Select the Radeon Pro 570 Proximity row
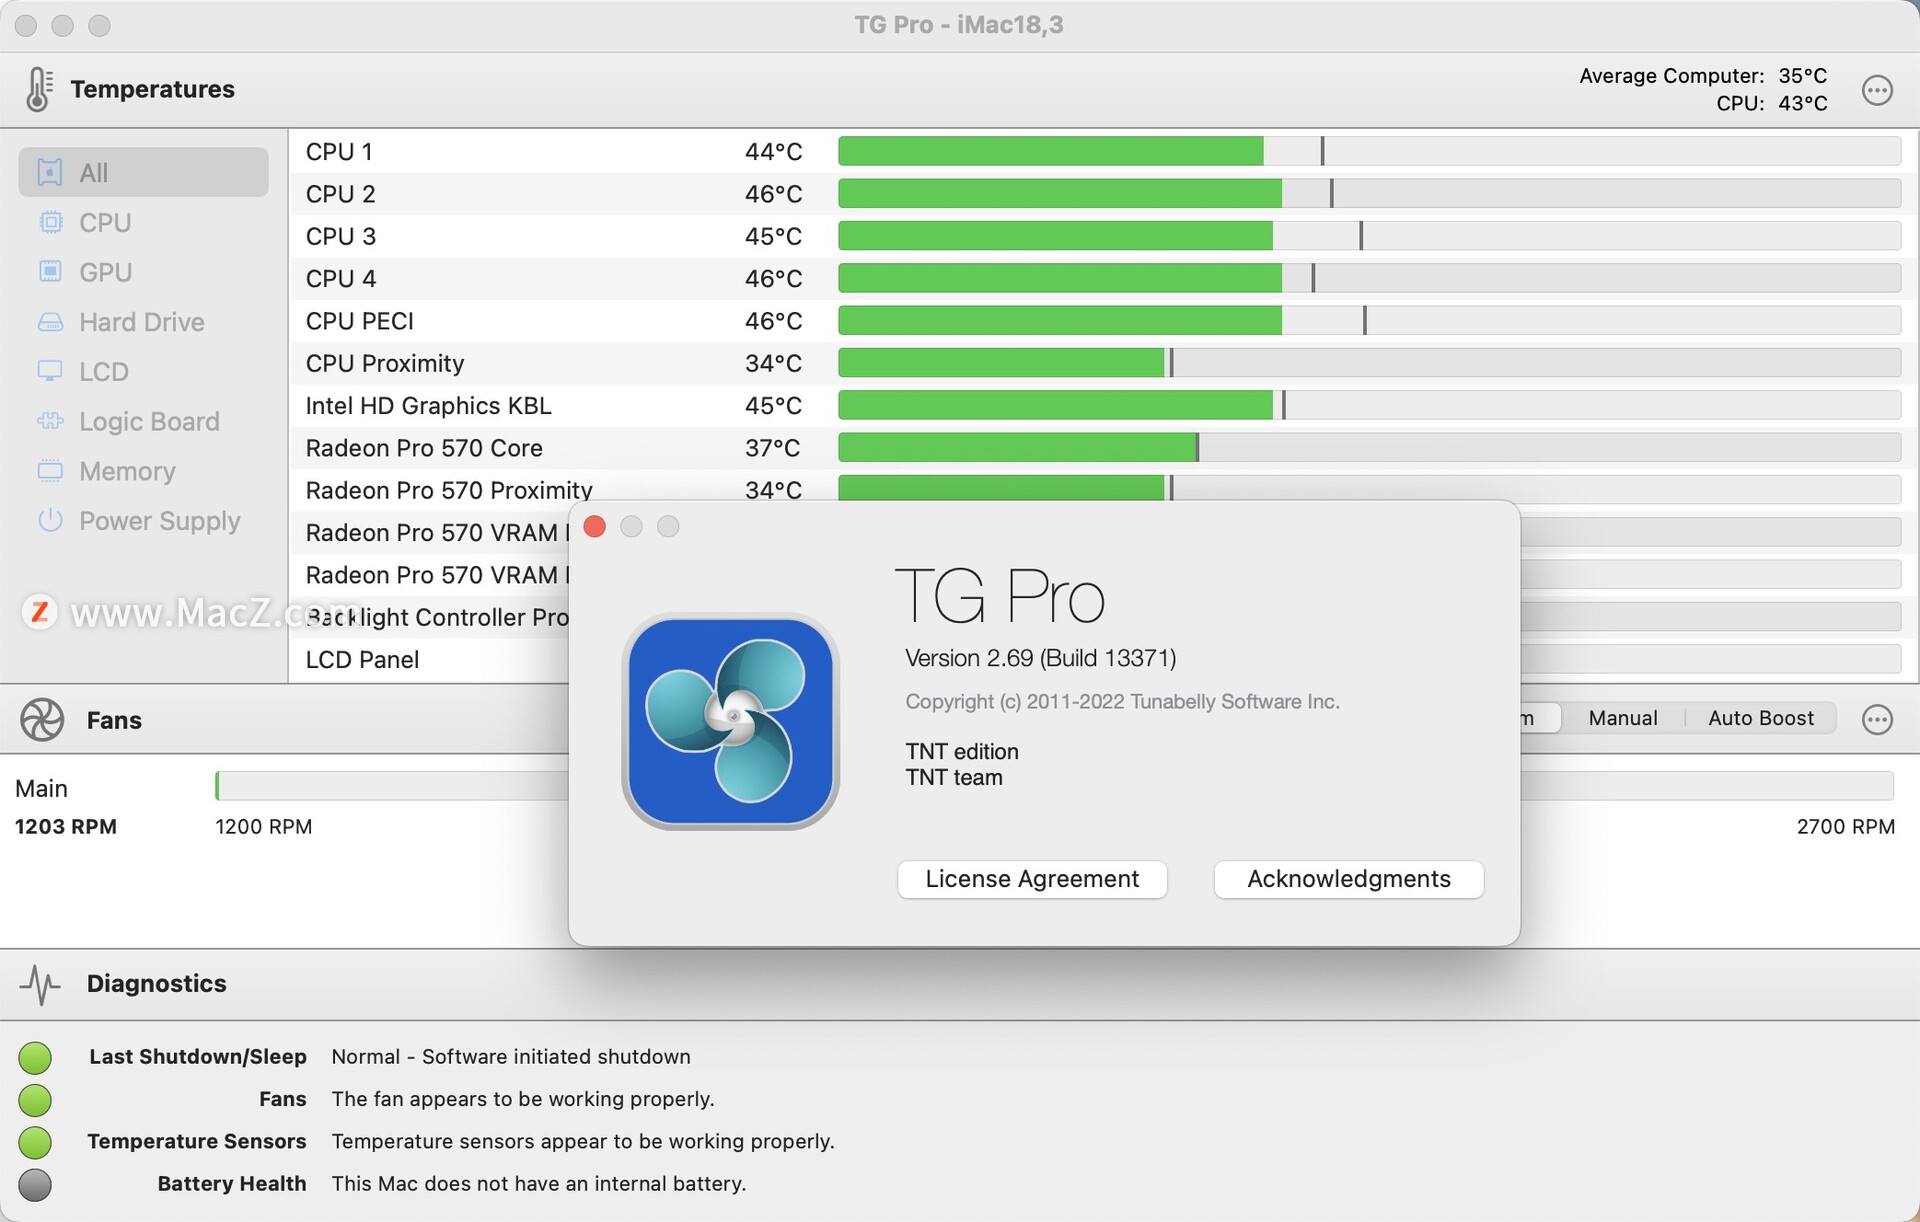Image resolution: width=1920 pixels, height=1222 pixels. click(1104, 488)
